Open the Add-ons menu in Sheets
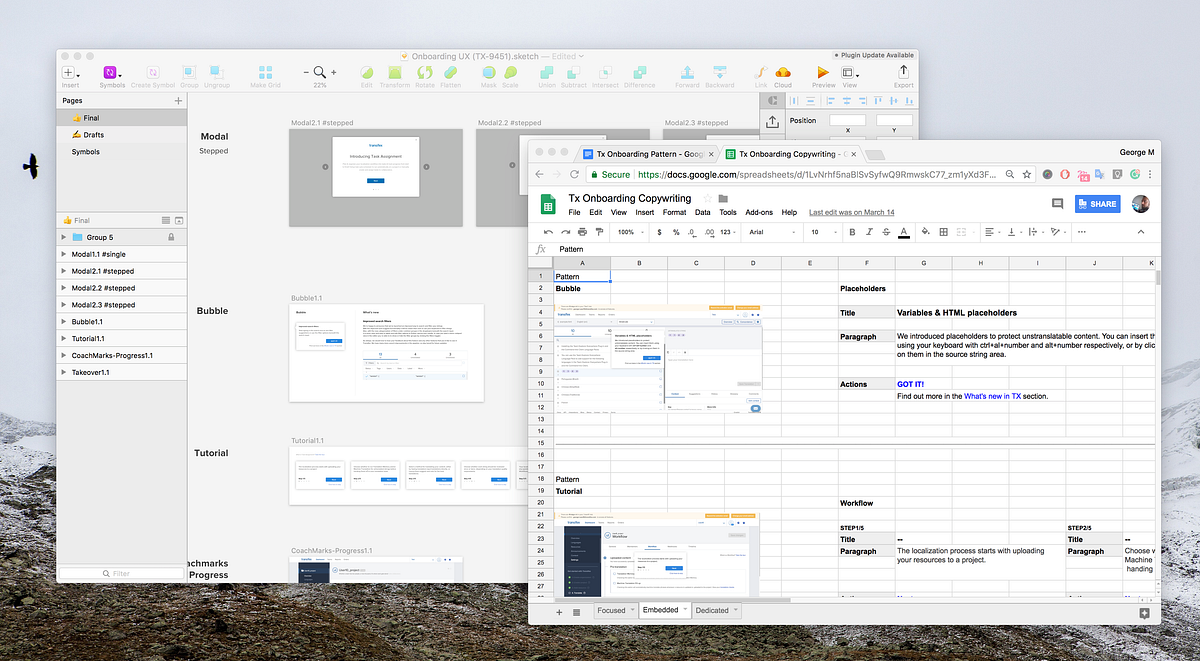1200x661 pixels. 759,212
